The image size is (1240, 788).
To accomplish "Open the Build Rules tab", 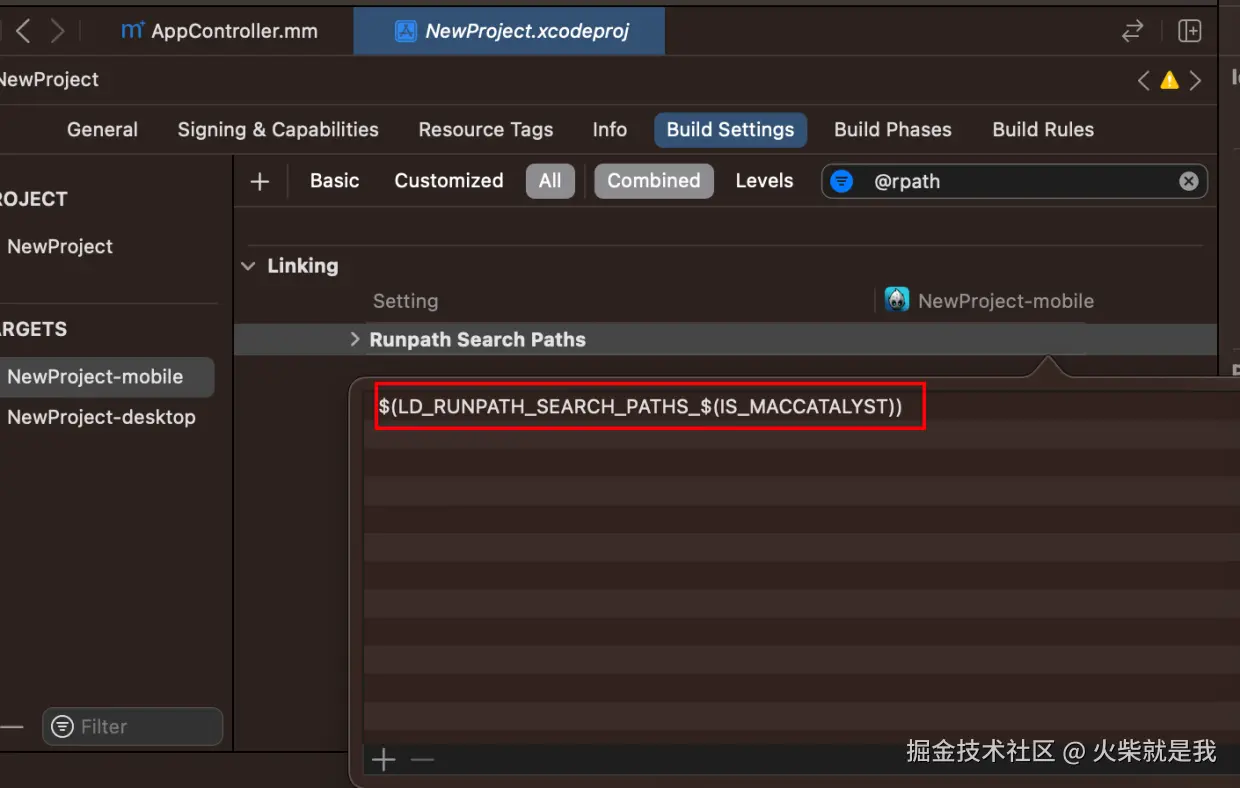I will pos(1043,130).
